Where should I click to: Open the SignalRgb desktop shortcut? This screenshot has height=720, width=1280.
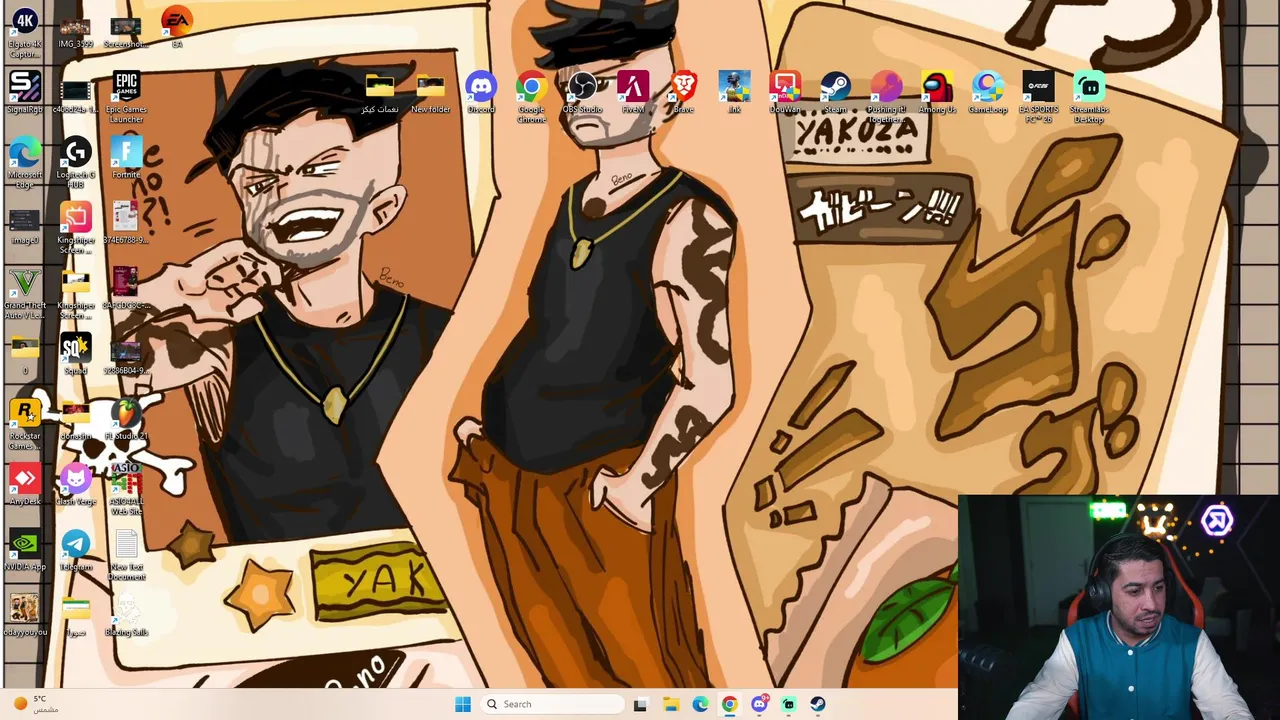point(25,93)
